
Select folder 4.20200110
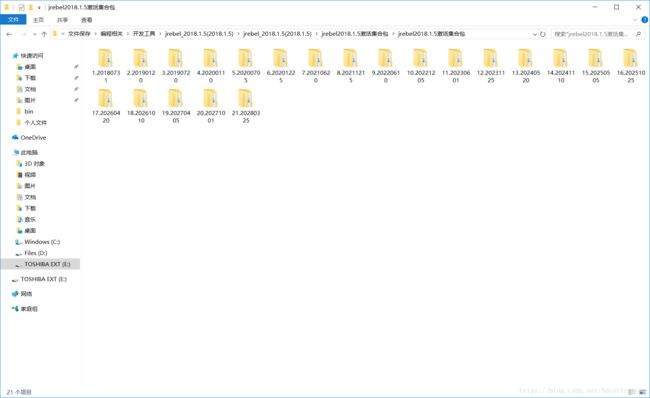tap(211, 66)
